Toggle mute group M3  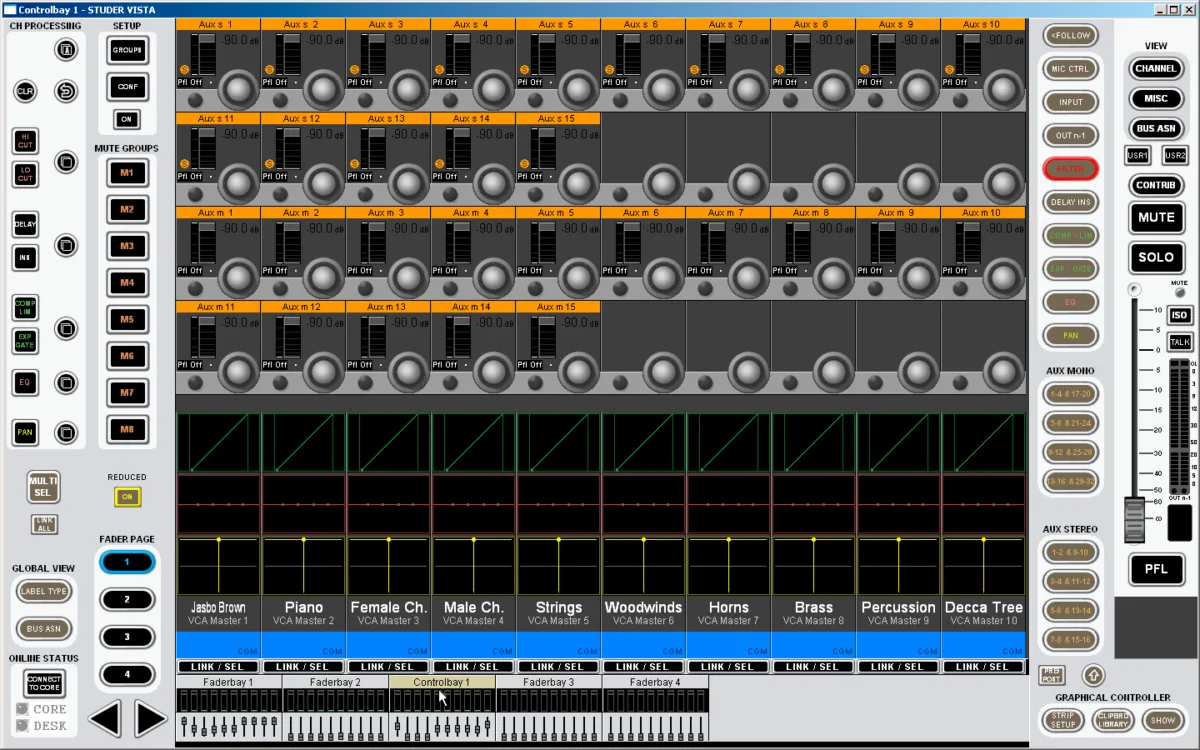click(x=127, y=246)
